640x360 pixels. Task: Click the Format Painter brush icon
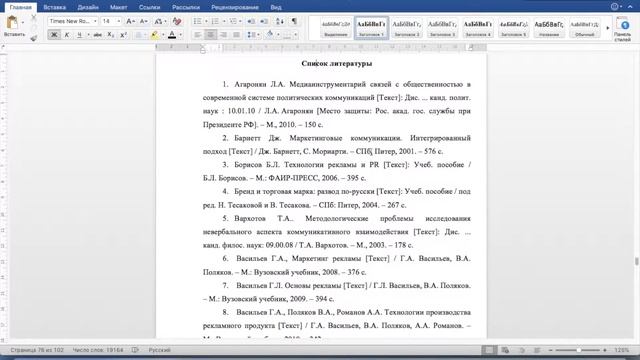(34, 38)
